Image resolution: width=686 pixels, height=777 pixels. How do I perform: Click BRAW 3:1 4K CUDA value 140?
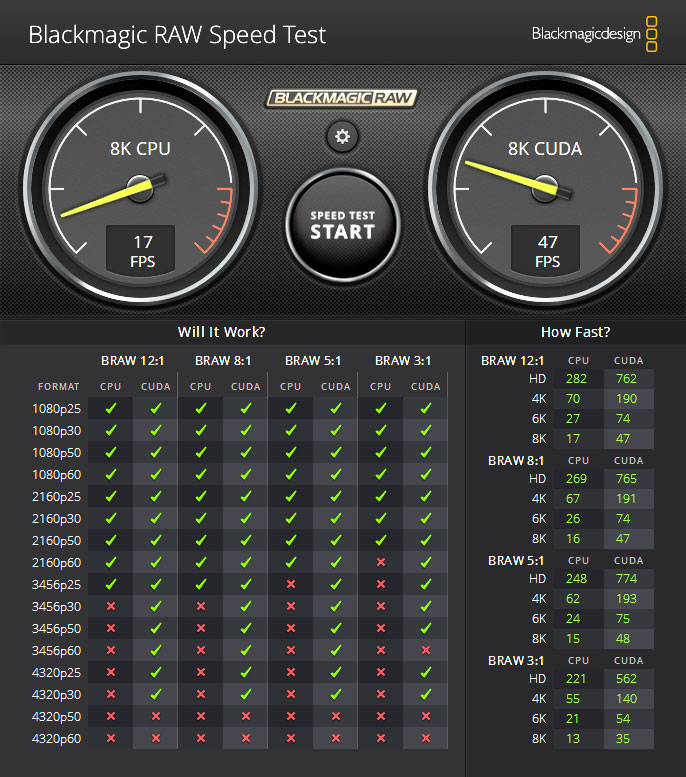coord(627,699)
